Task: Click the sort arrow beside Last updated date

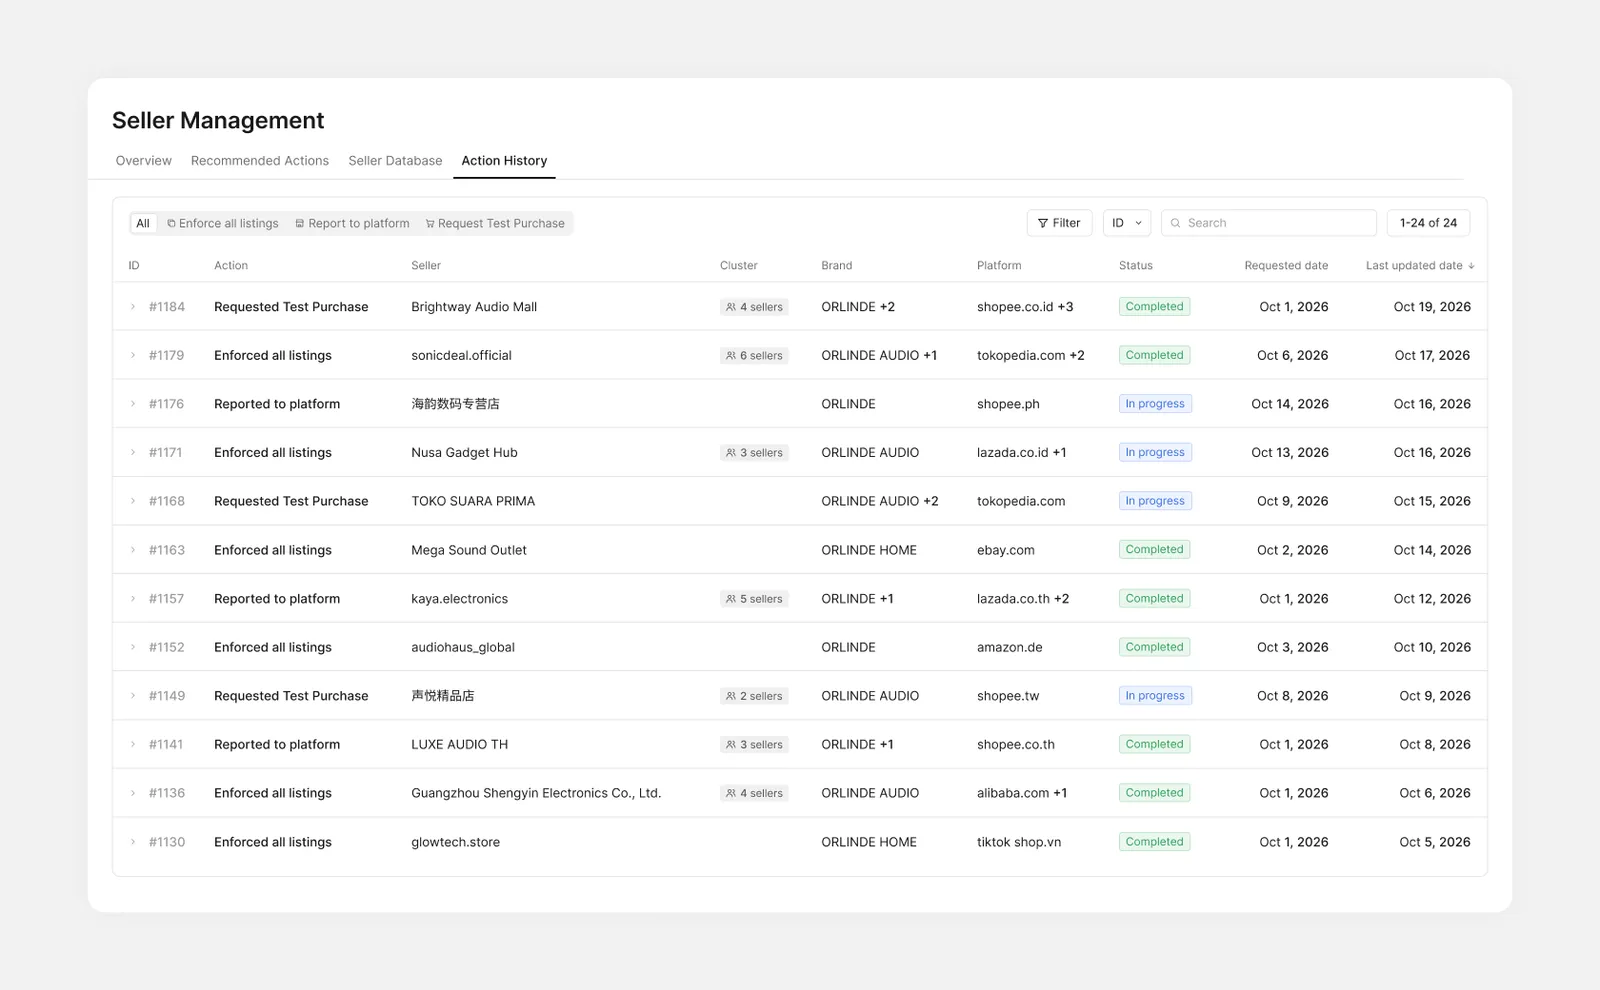Action: (1471, 266)
